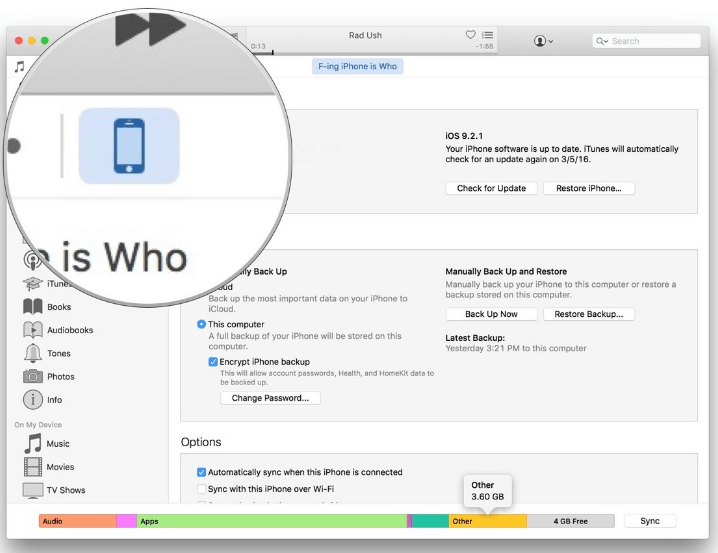Click the -1:55 remaining time text

(484, 46)
